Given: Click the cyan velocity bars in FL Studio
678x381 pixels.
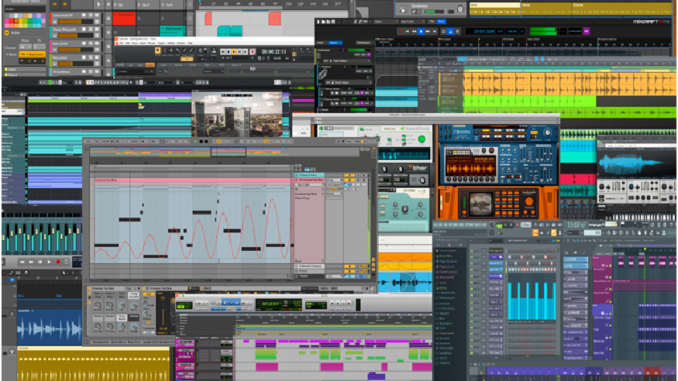Looking at the screenshot, I should (532, 301).
